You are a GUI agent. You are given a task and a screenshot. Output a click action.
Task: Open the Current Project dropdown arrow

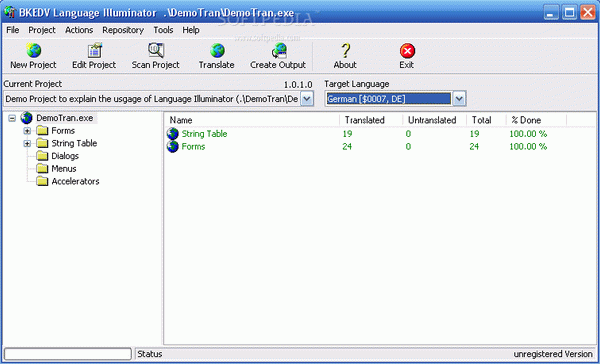click(307, 100)
